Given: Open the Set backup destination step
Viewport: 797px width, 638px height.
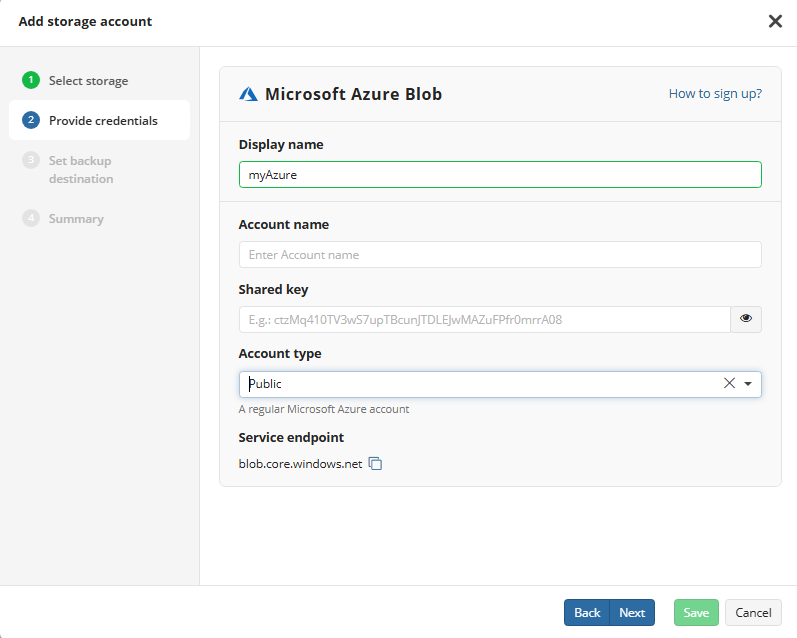Looking at the screenshot, I should point(81,170).
